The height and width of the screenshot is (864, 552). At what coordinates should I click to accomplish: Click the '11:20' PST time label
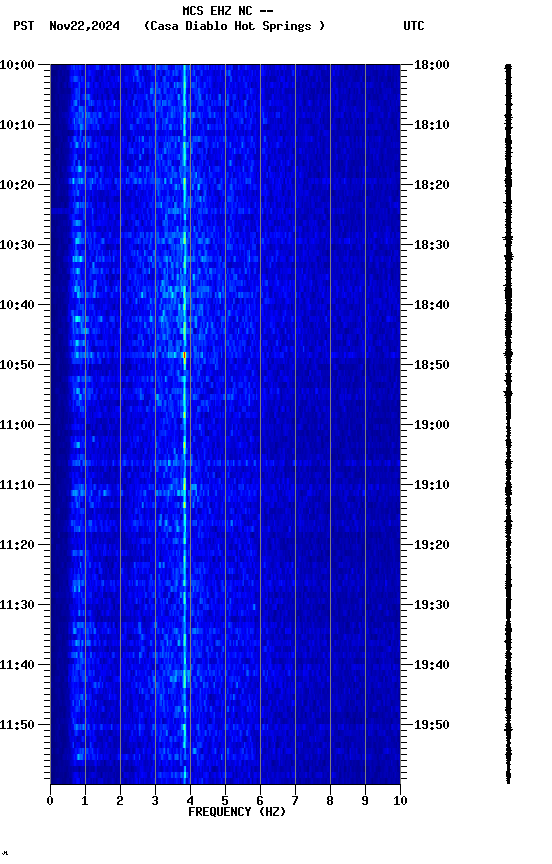point(17,545)
